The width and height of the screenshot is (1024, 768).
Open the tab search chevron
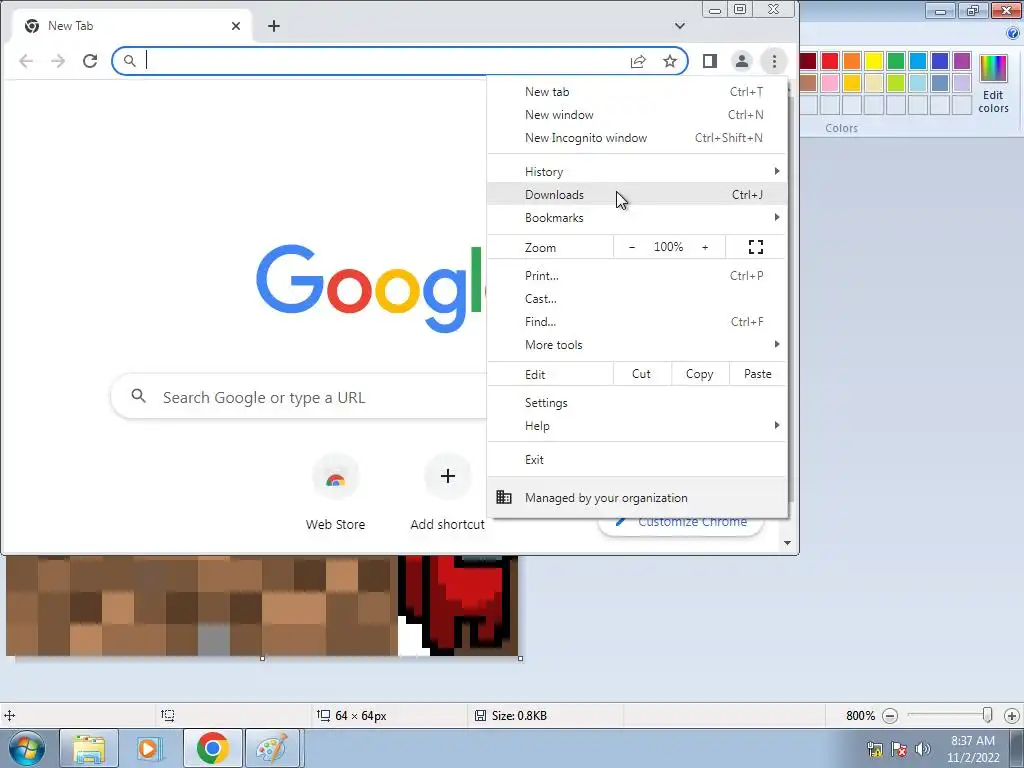click(680, 26)
